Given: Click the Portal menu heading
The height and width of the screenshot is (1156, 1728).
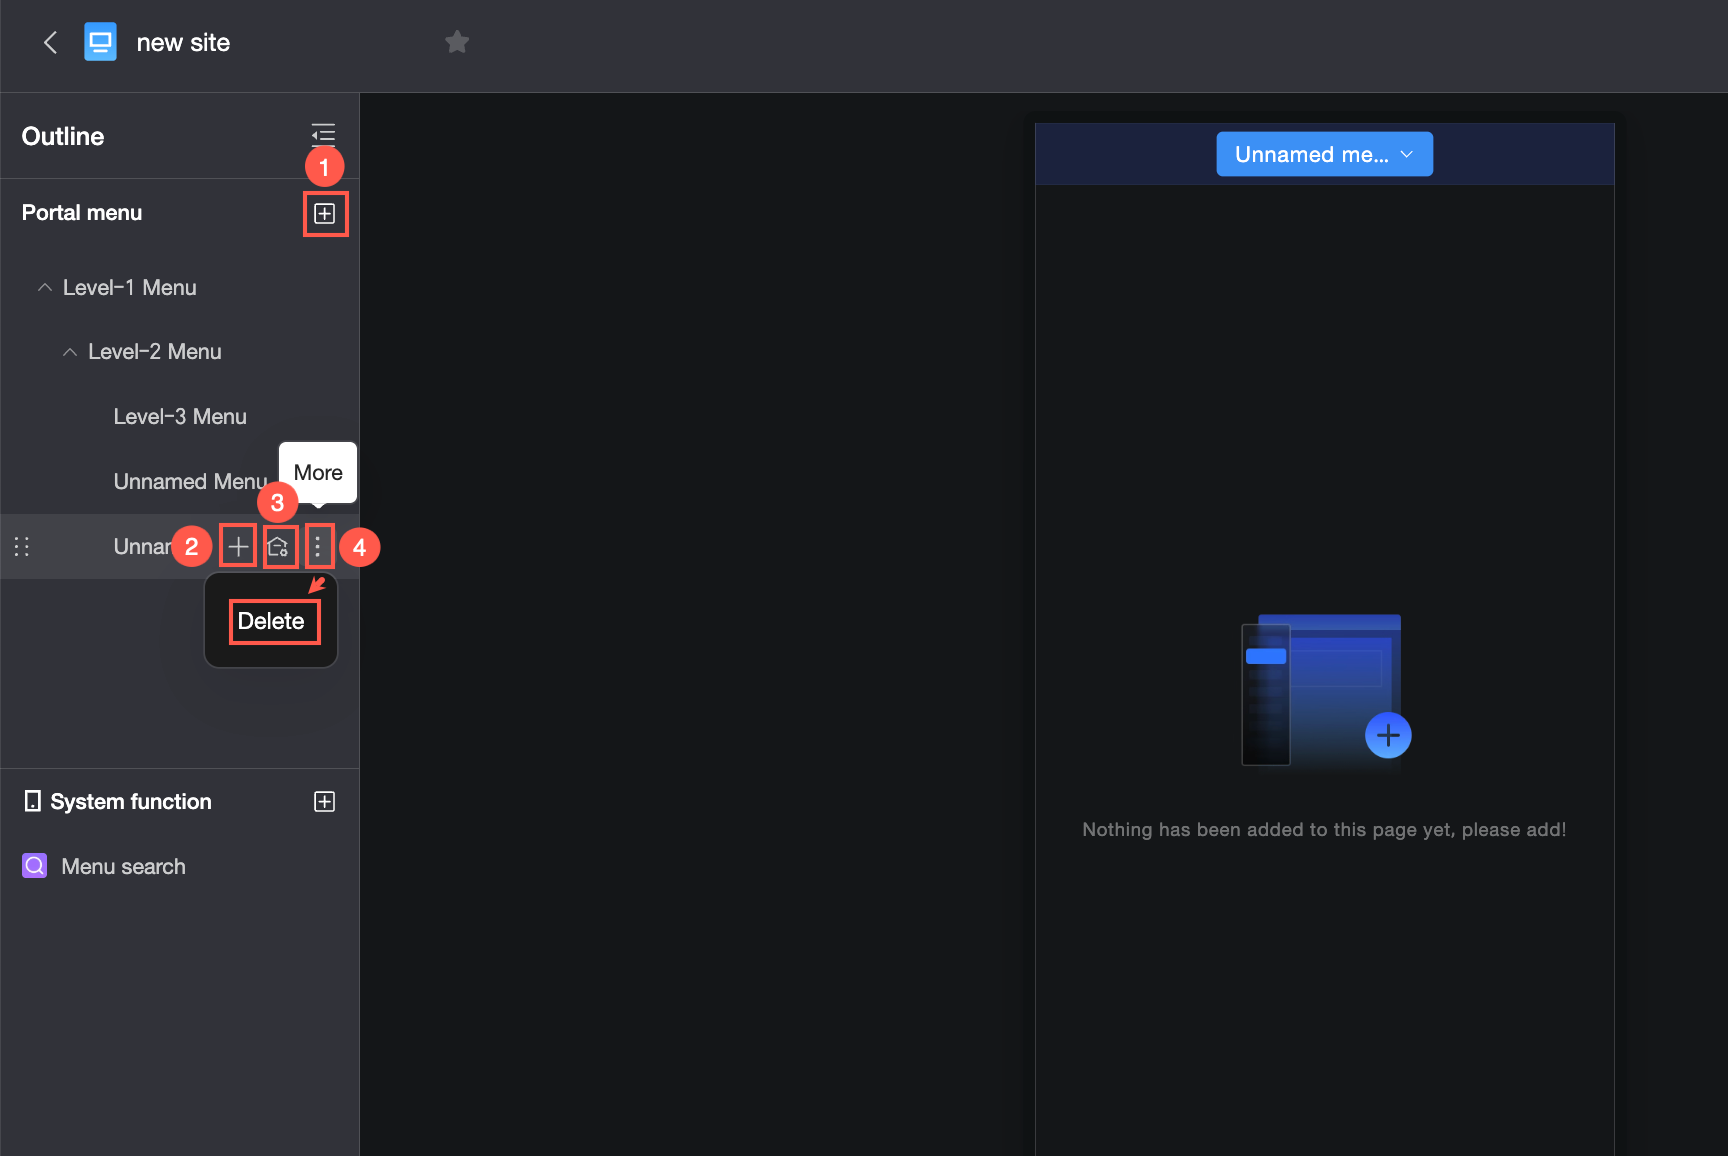Looking at the screenshot, I should [82, 212].
